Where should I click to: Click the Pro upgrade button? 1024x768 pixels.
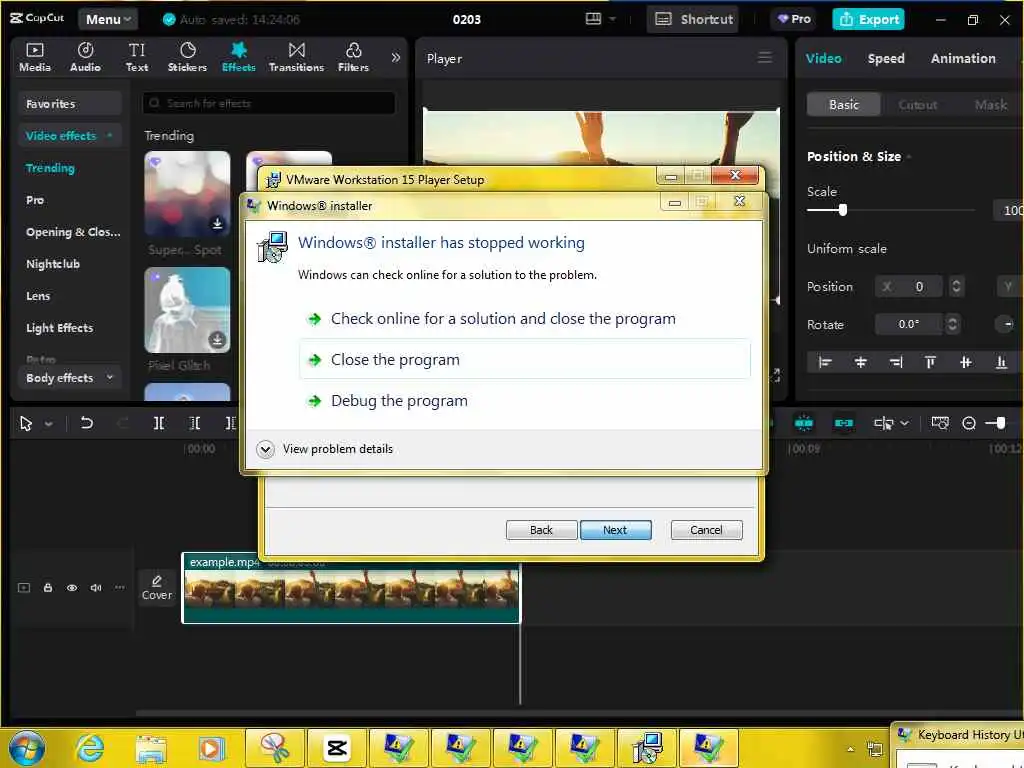tap(794, 19)
